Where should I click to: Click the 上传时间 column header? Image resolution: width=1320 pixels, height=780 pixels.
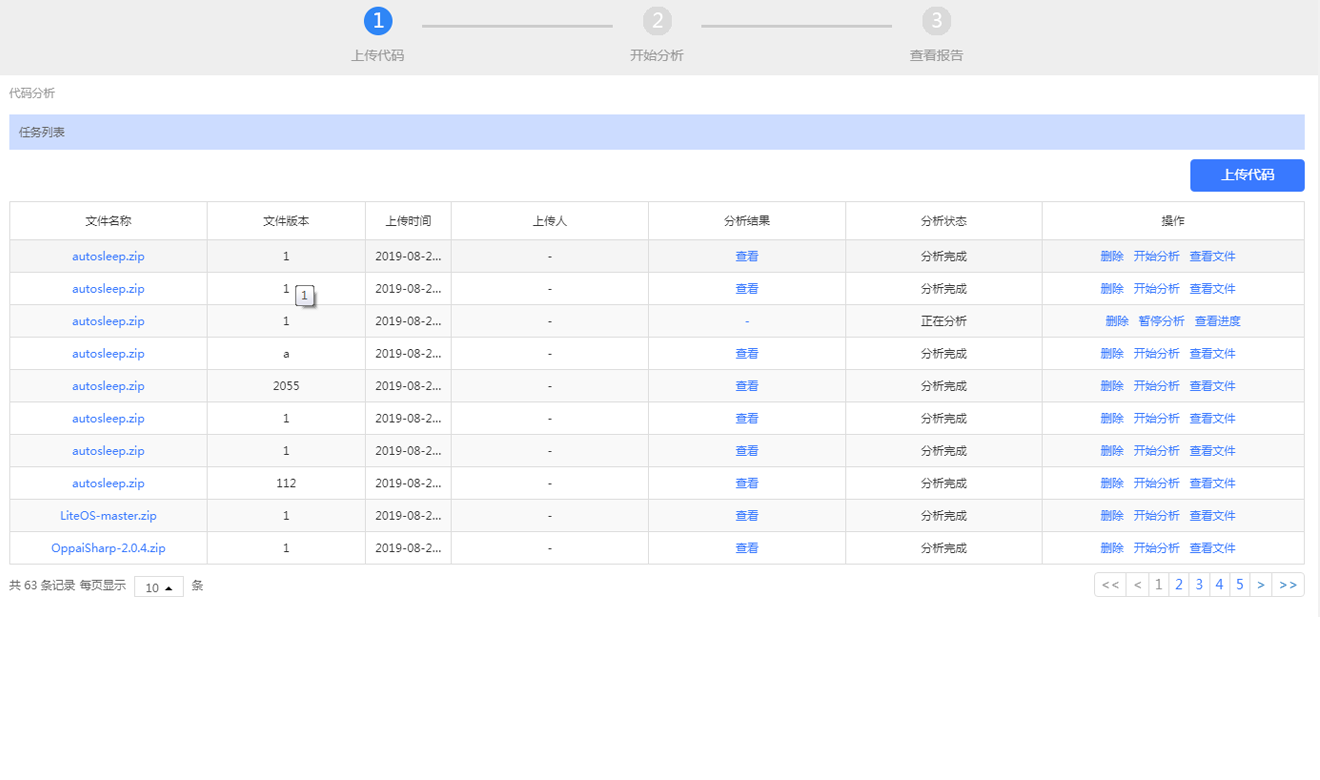pyautogui.click(x=408, y=221)
